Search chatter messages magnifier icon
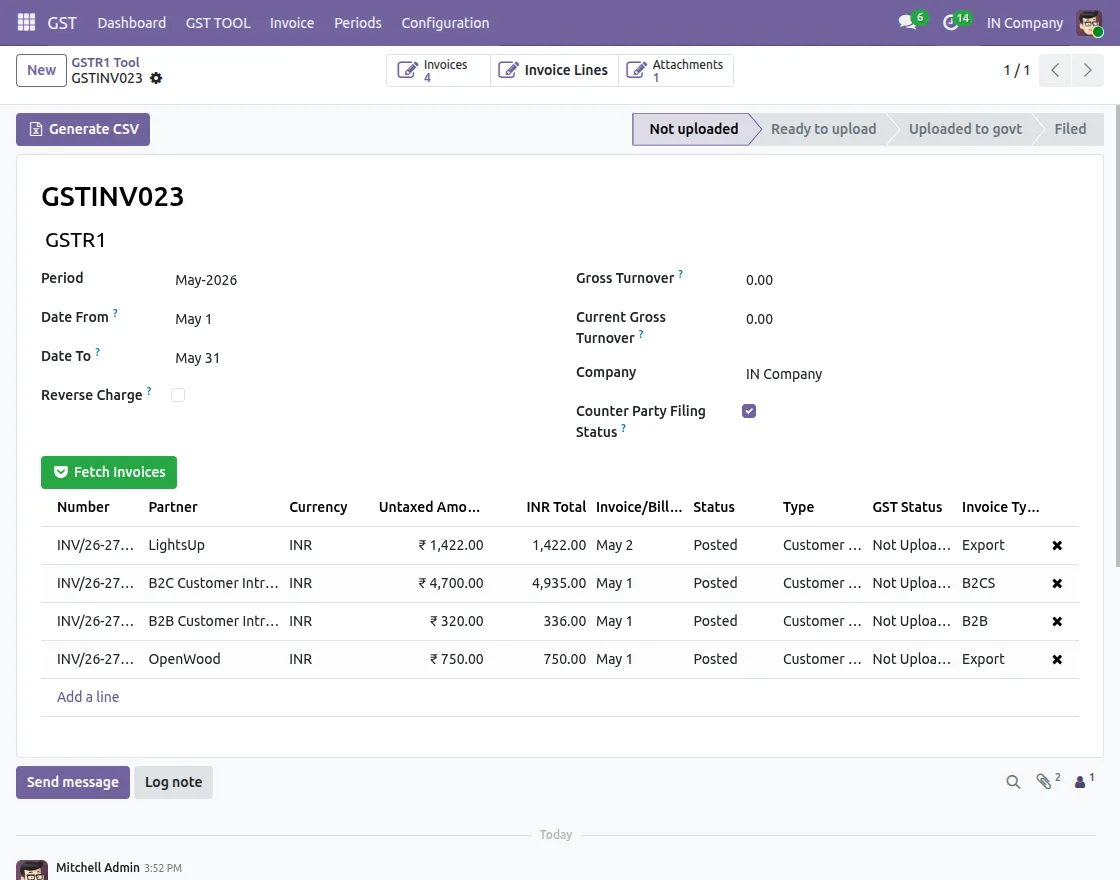 coord(1013,782)
